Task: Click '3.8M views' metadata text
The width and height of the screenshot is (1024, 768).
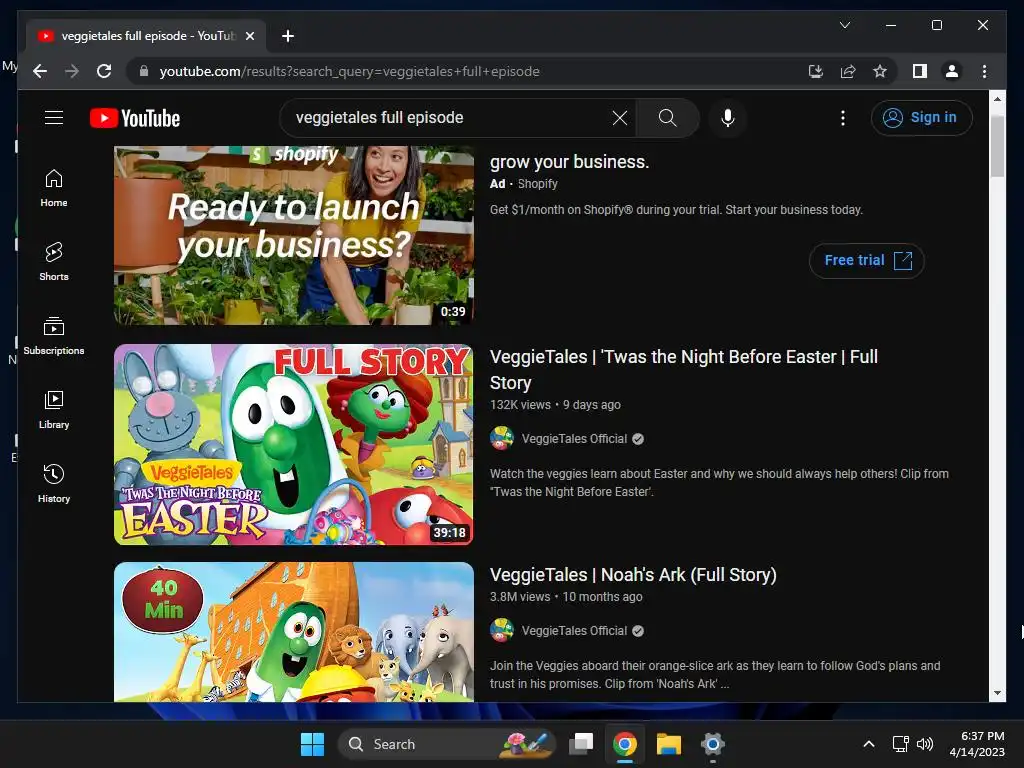Action: coord(520,597)
